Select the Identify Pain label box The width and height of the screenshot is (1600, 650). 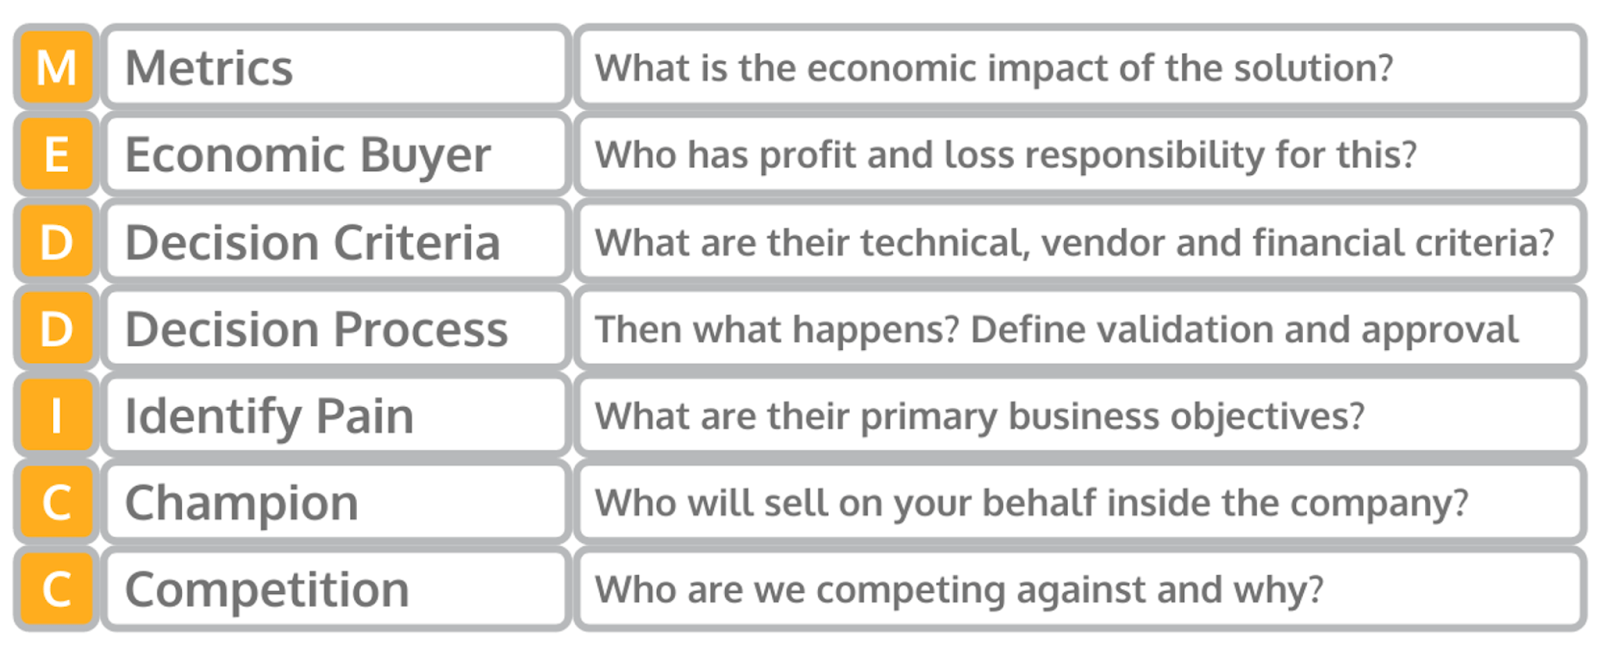point(336,415)
